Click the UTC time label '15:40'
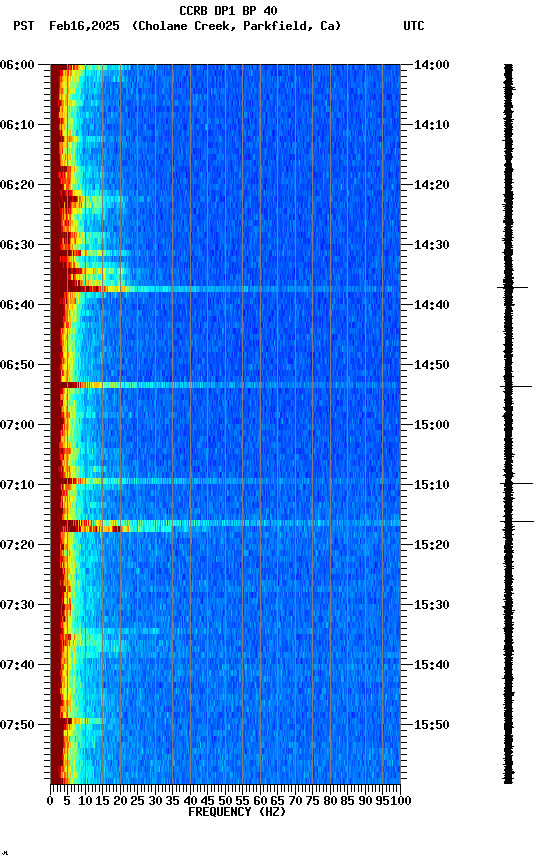 [432, 666]
